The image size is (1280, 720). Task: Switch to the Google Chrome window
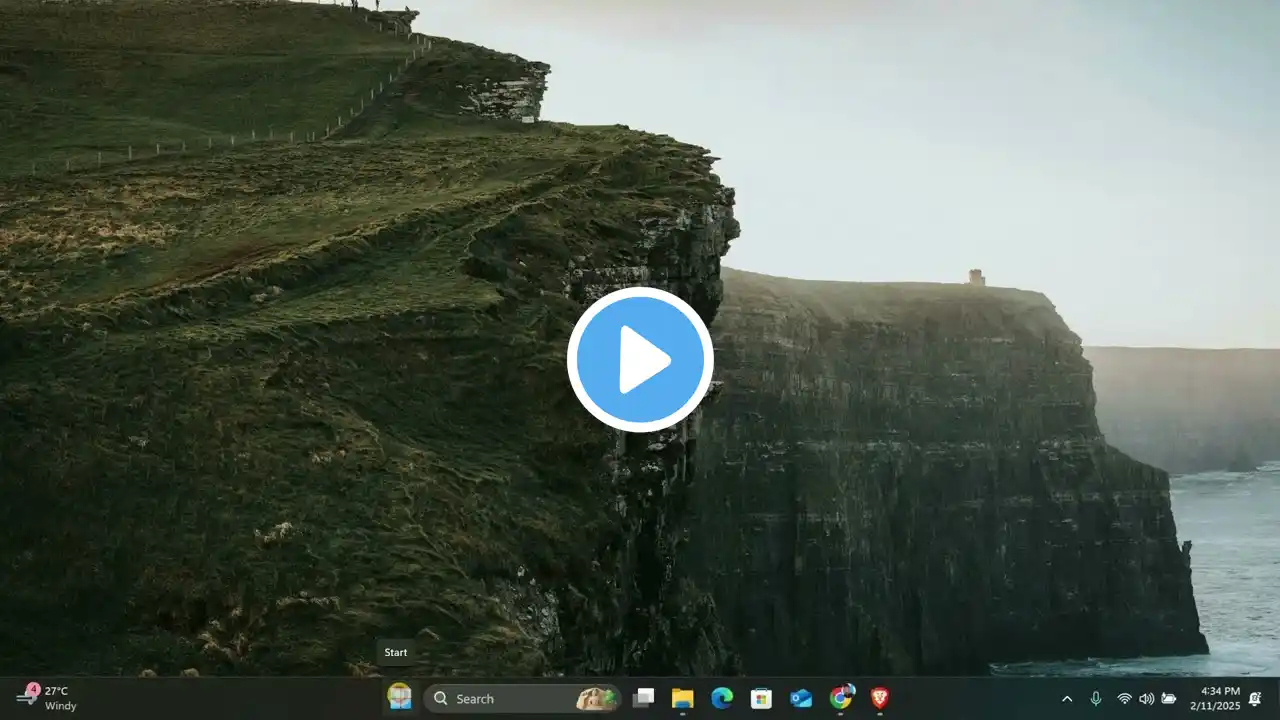pyautogui.click(x=841, y=697)
